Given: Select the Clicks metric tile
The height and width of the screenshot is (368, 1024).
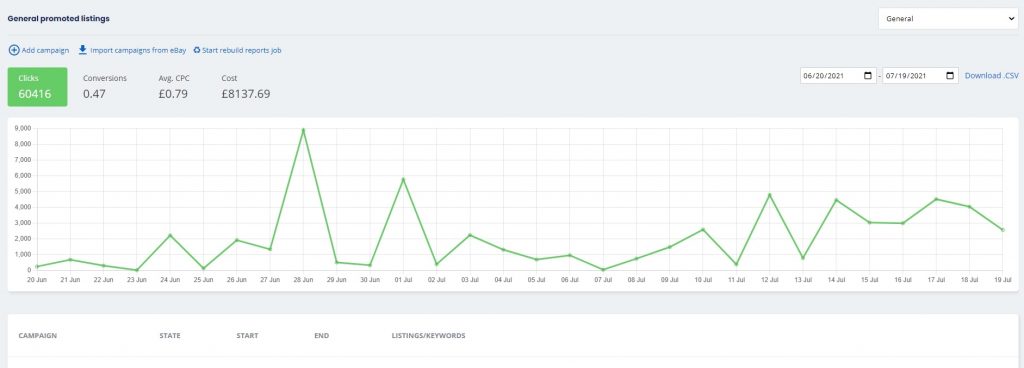Looking at the screenshot, I should click(37, 87).
